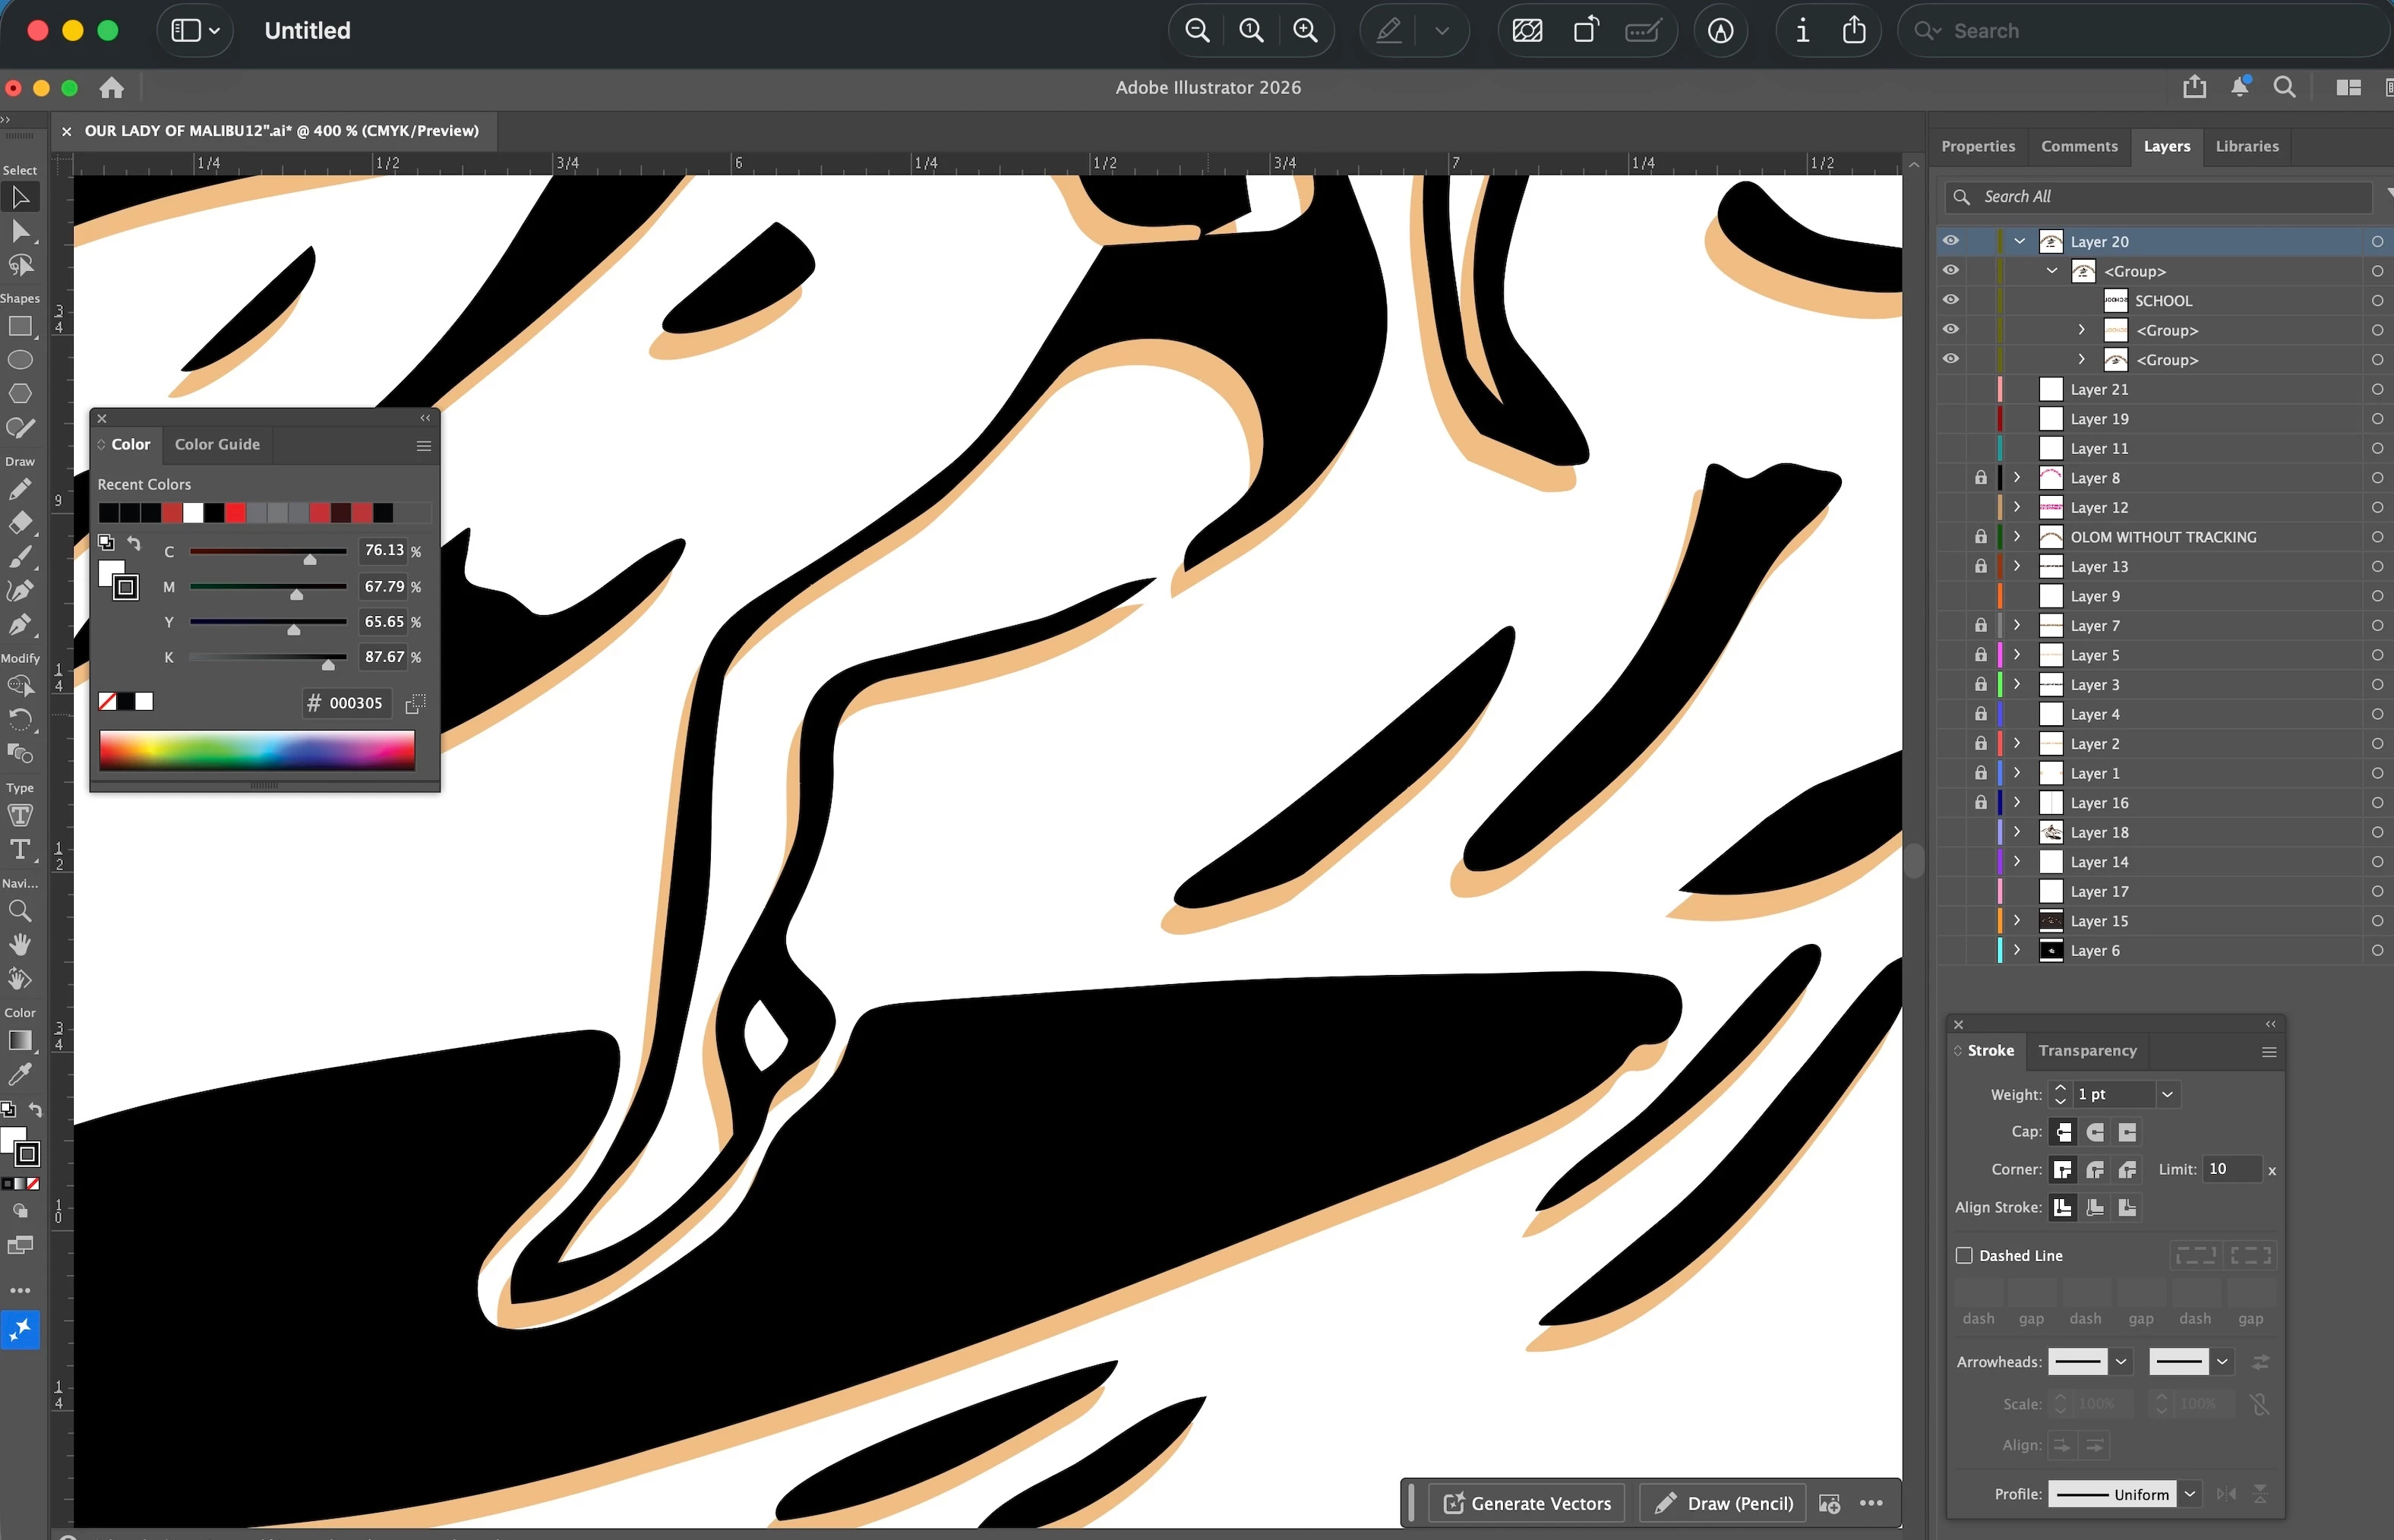Choose the round cap stroke option

pyautogui.click(x=2095, y=1132)
